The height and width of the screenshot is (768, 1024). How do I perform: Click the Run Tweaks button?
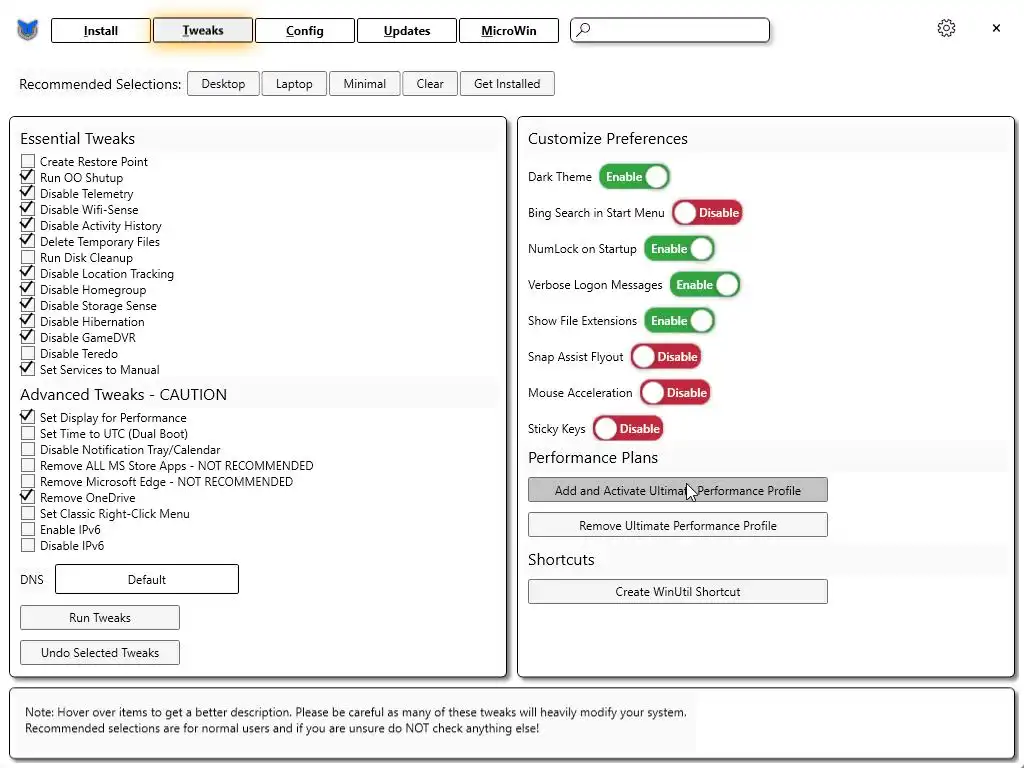100,618
